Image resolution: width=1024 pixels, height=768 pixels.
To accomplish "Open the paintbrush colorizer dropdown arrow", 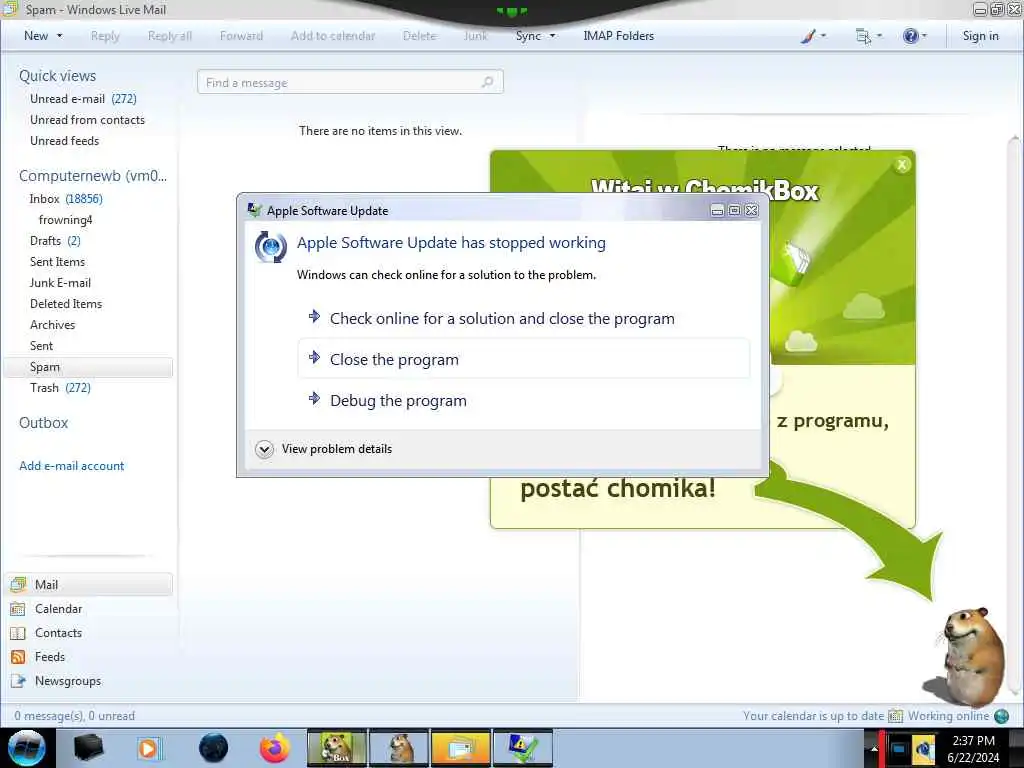I will coord(823,36).
